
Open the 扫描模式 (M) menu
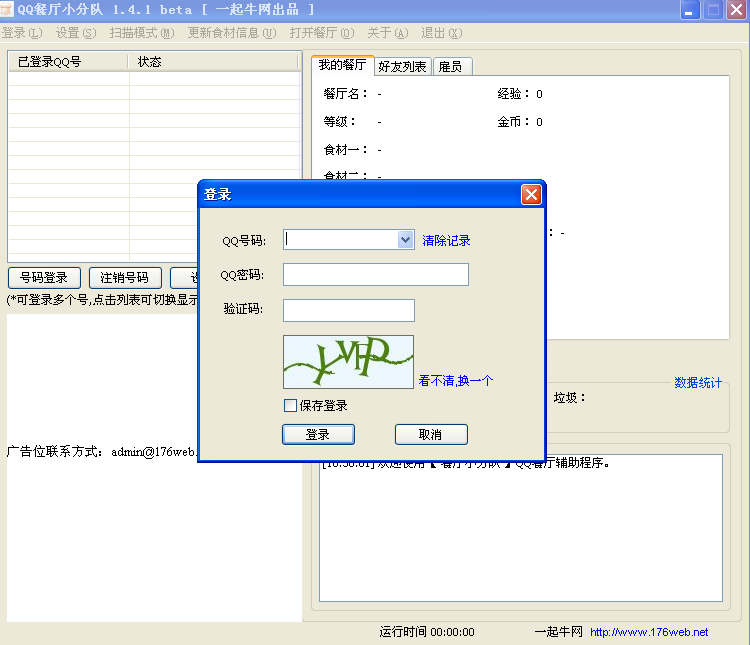pos(142,33)
